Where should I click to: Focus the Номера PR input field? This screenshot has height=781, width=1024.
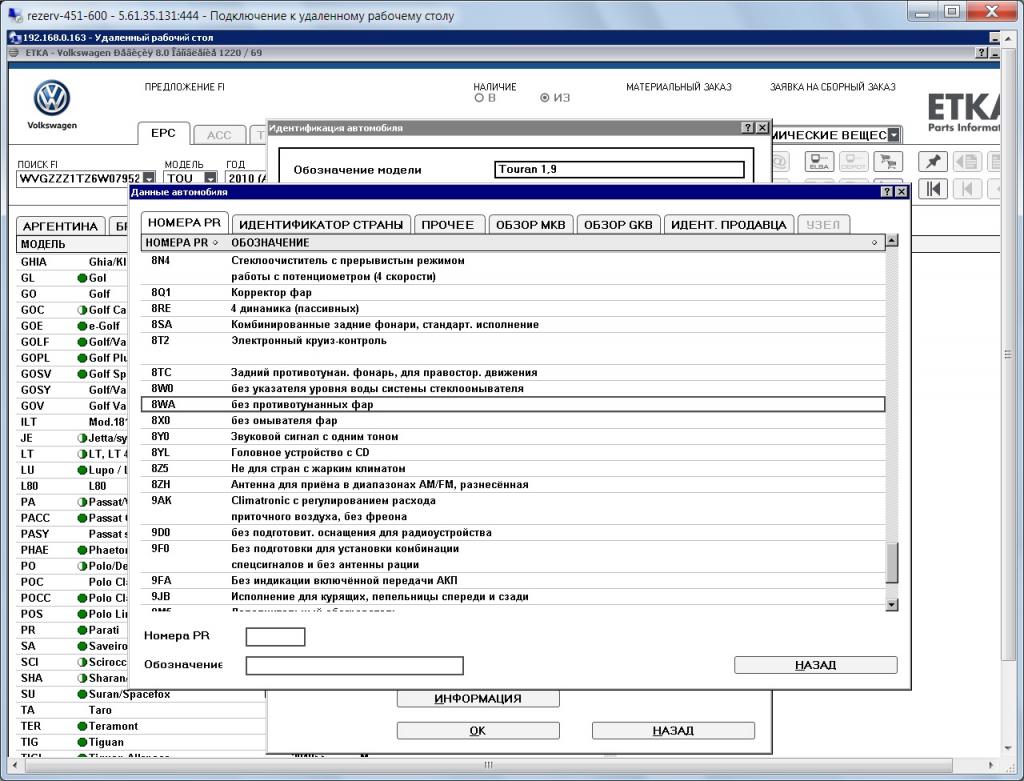[276, 637]
